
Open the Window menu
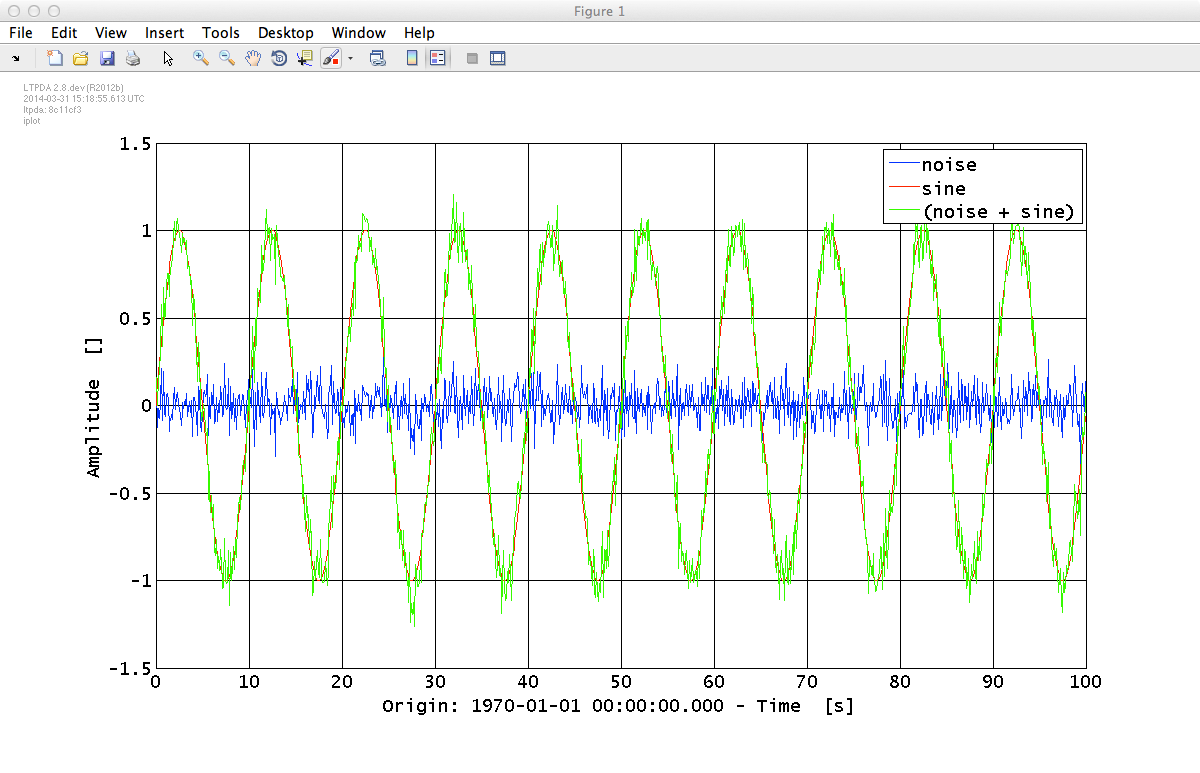[x=358, y=33]
